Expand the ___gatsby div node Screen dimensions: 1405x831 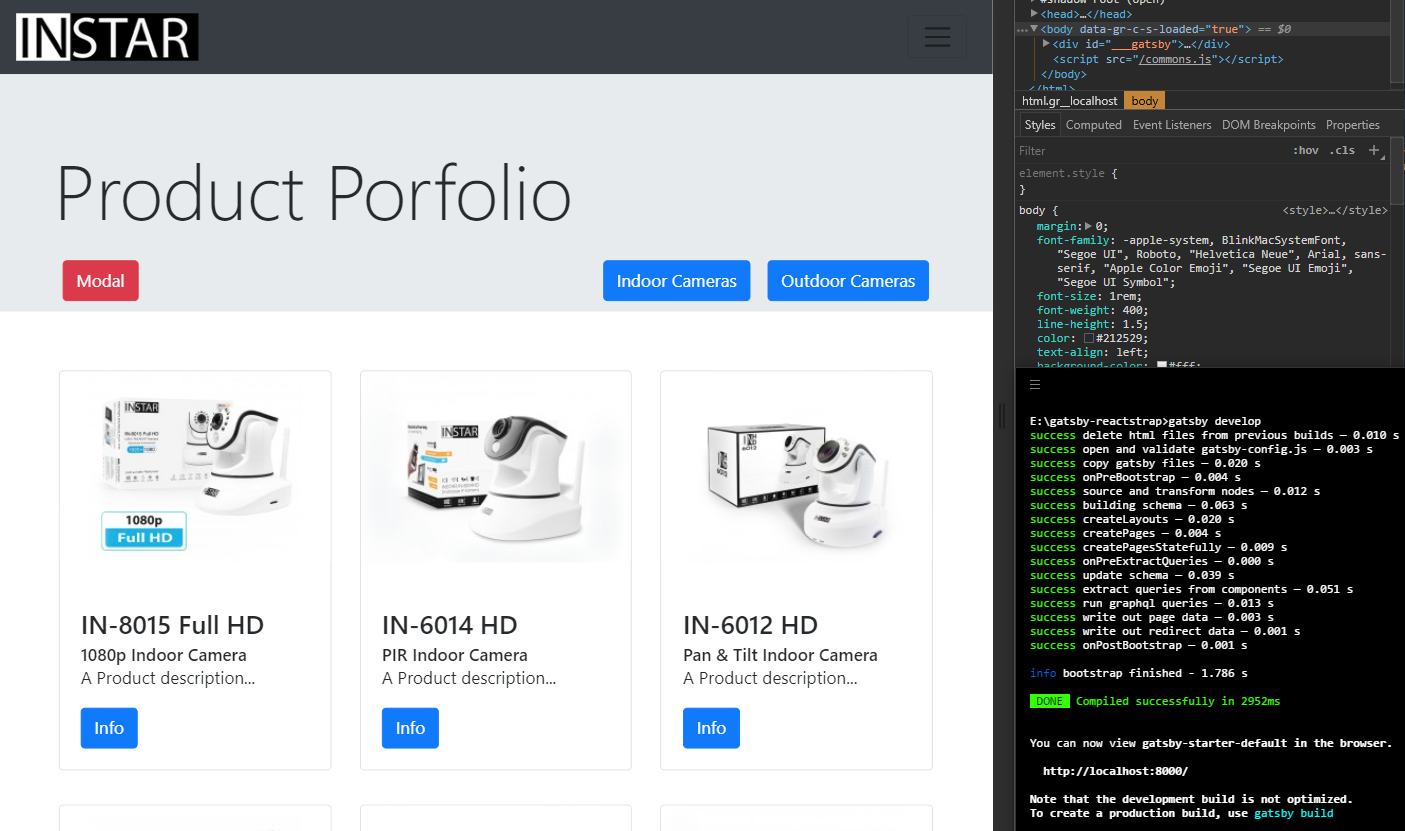click(x=1047, y=44)
